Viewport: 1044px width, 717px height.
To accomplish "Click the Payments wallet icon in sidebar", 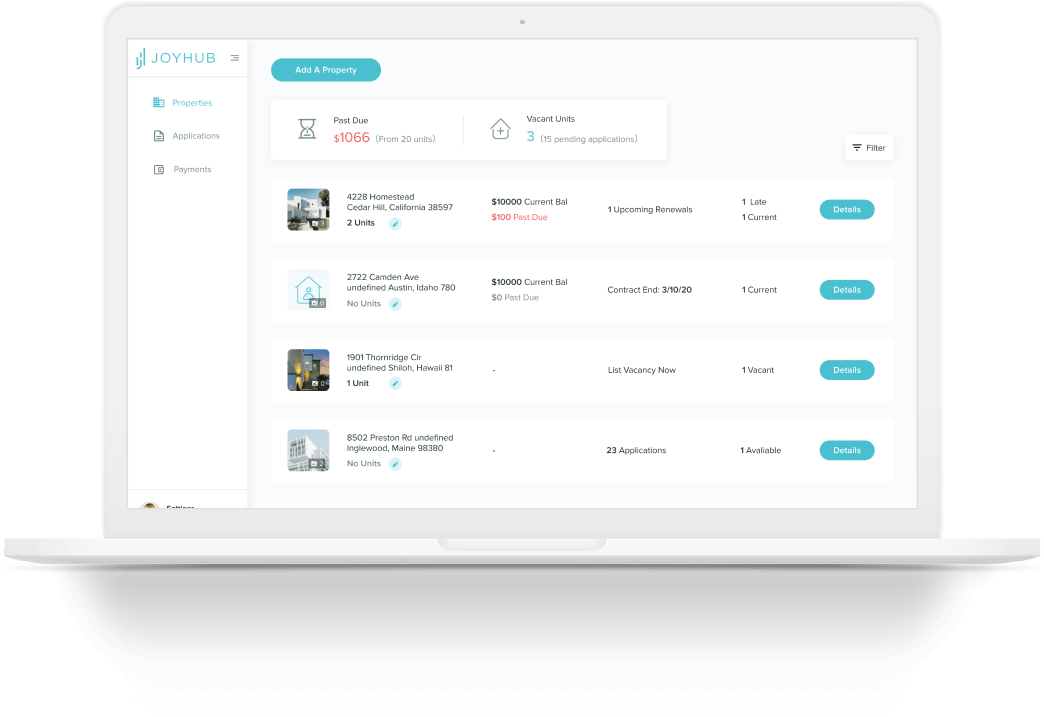I will [158, 170].
